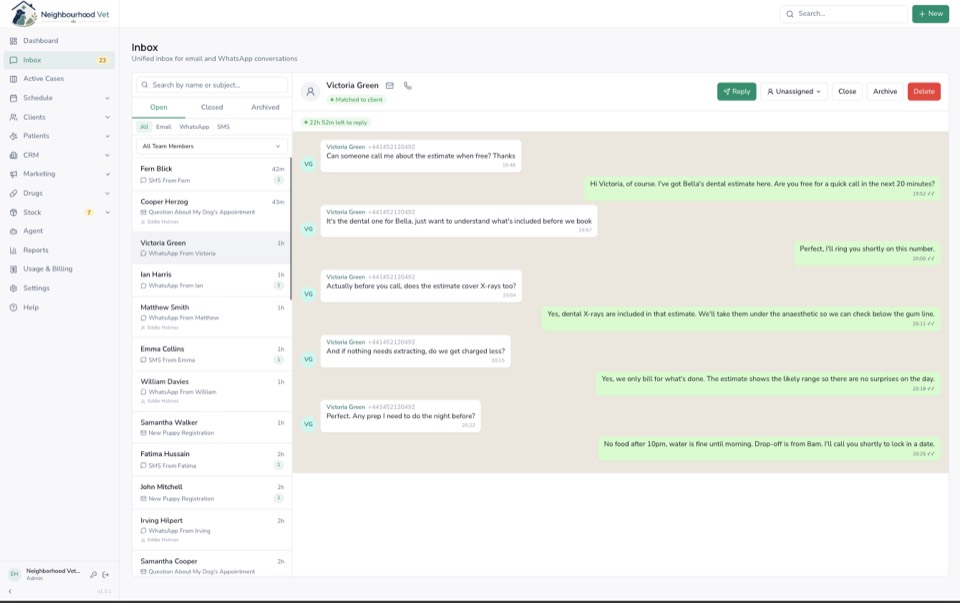Click the EH account avatar
This screenshot has width=960, height=603.
click(14, 574)
